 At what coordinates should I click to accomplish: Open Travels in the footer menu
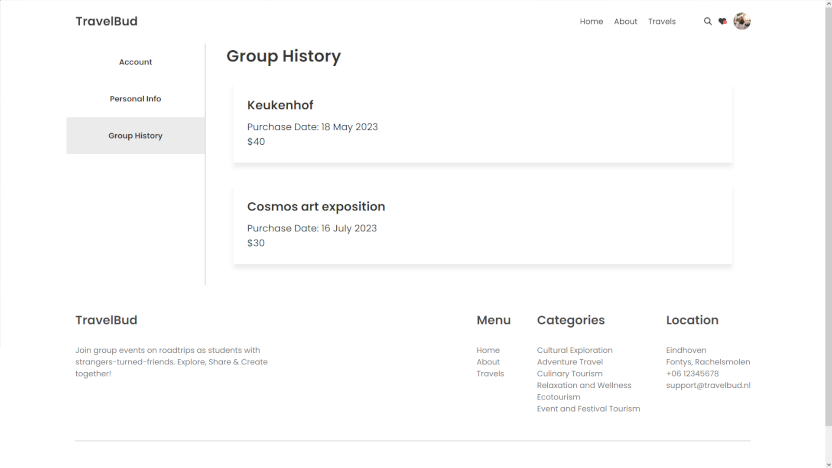490,374
